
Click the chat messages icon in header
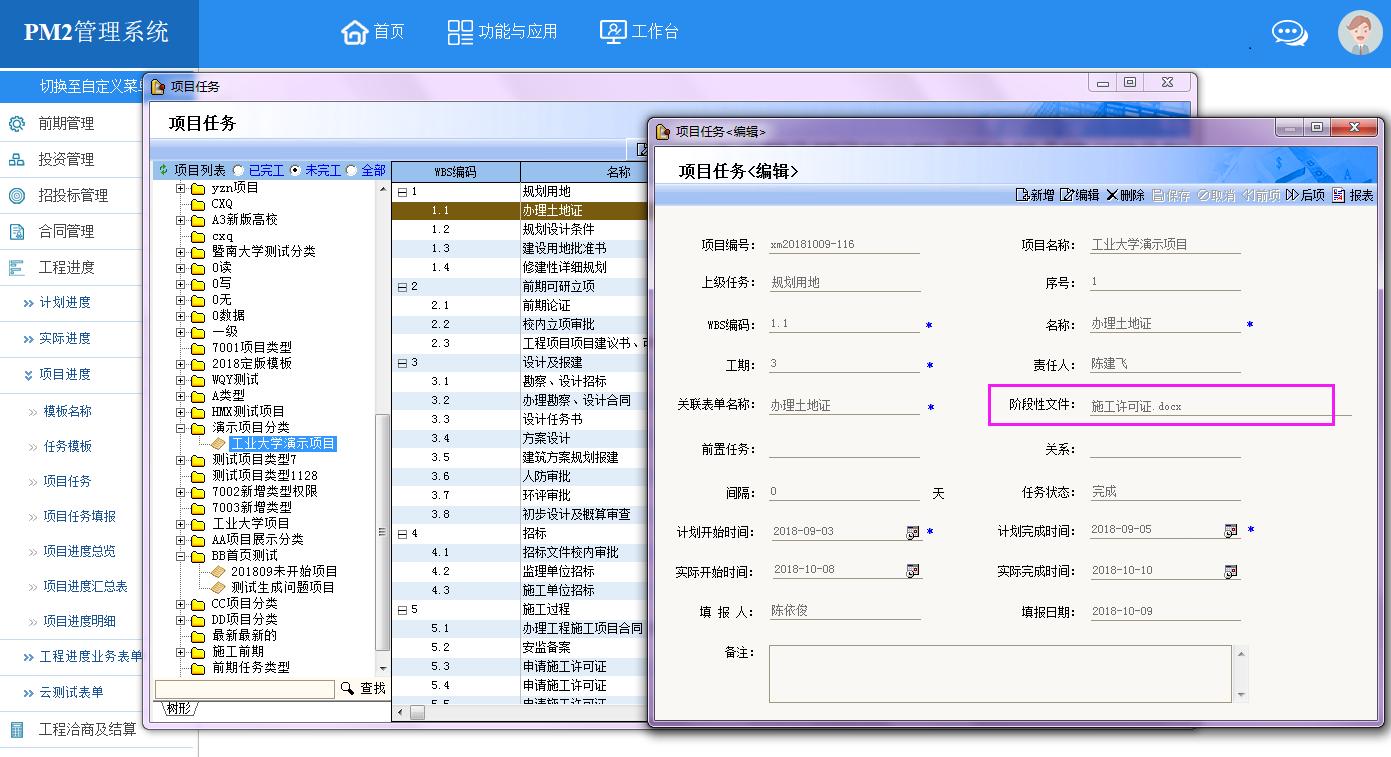click(x=1289, y=33)
